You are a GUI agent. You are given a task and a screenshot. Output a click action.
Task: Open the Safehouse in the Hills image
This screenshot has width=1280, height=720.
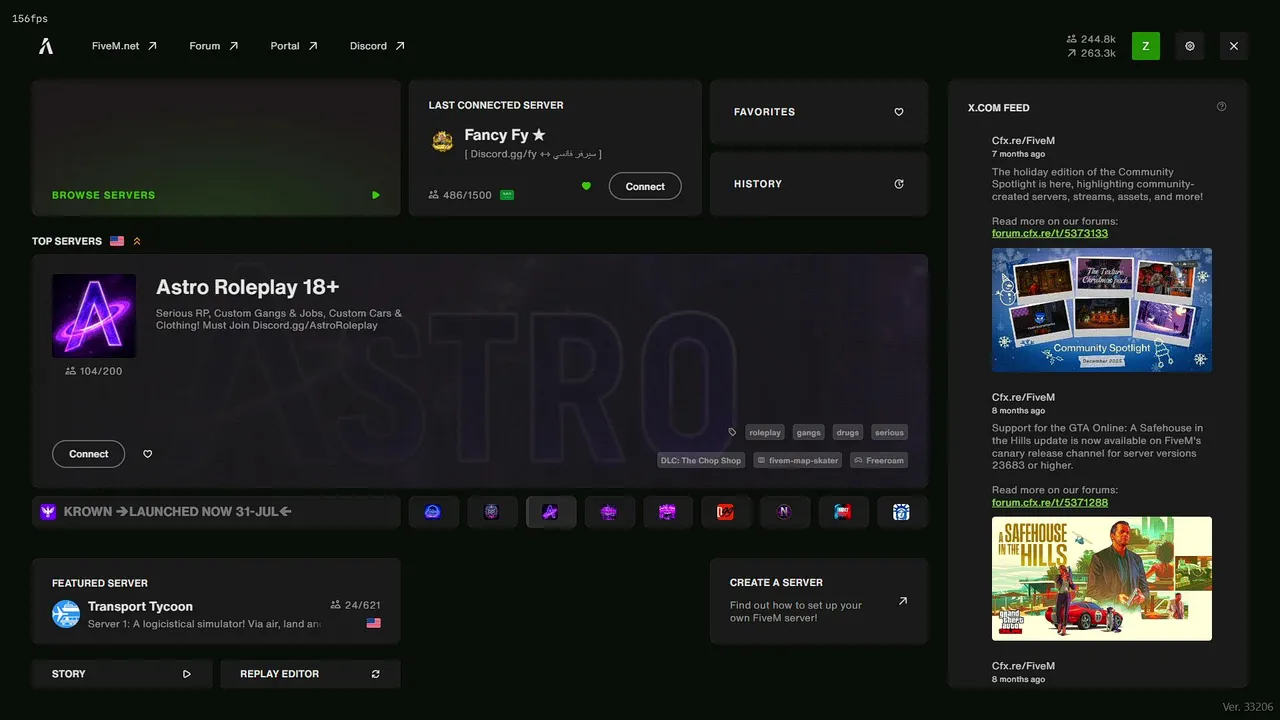pos(1102,578)
